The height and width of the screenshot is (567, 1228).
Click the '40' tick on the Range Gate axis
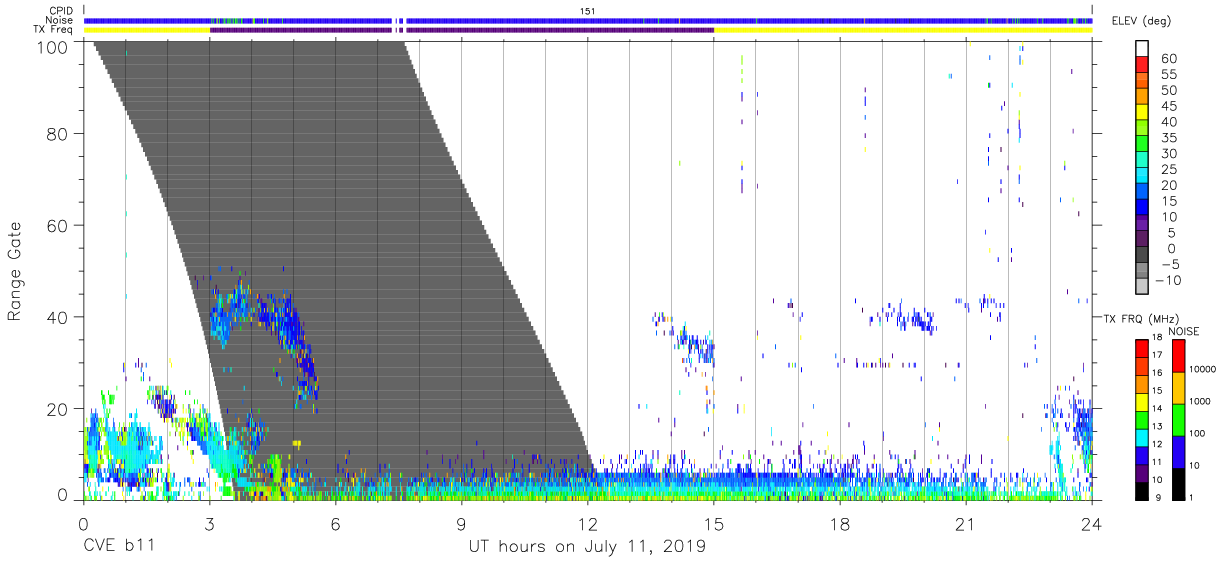(57, 317)
